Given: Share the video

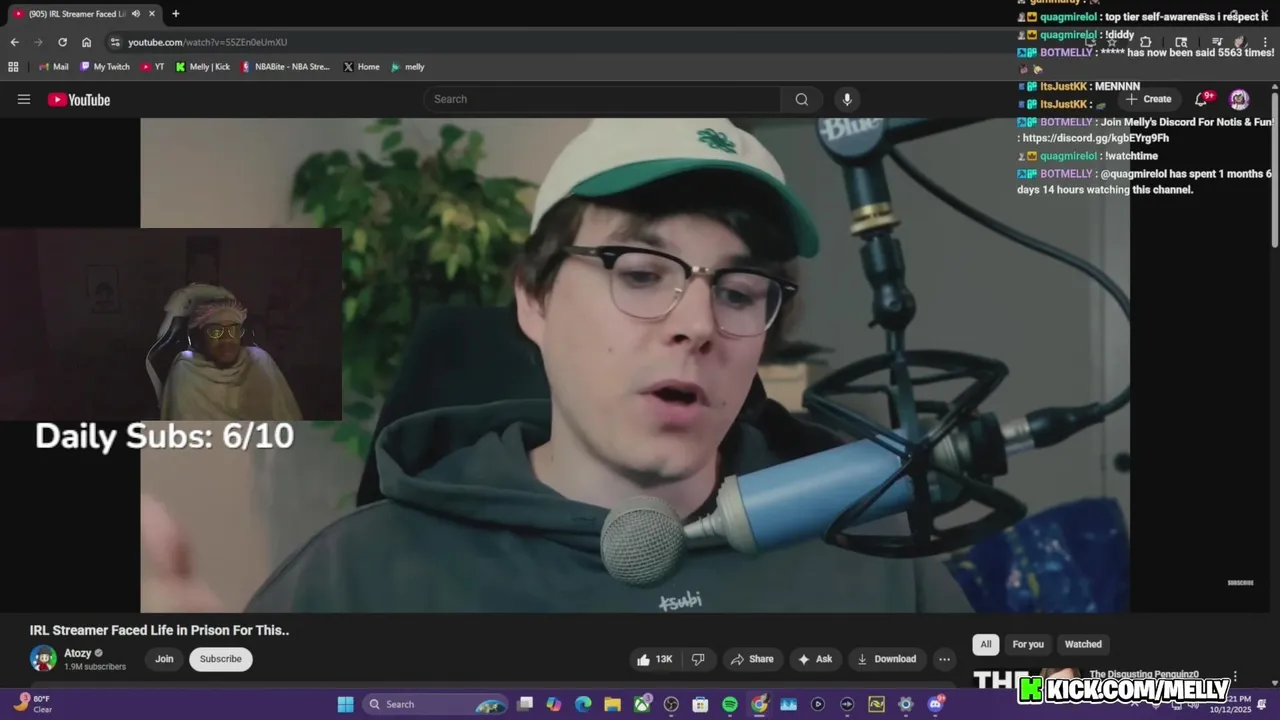Looking at the screenshot, I should (752, 659).
